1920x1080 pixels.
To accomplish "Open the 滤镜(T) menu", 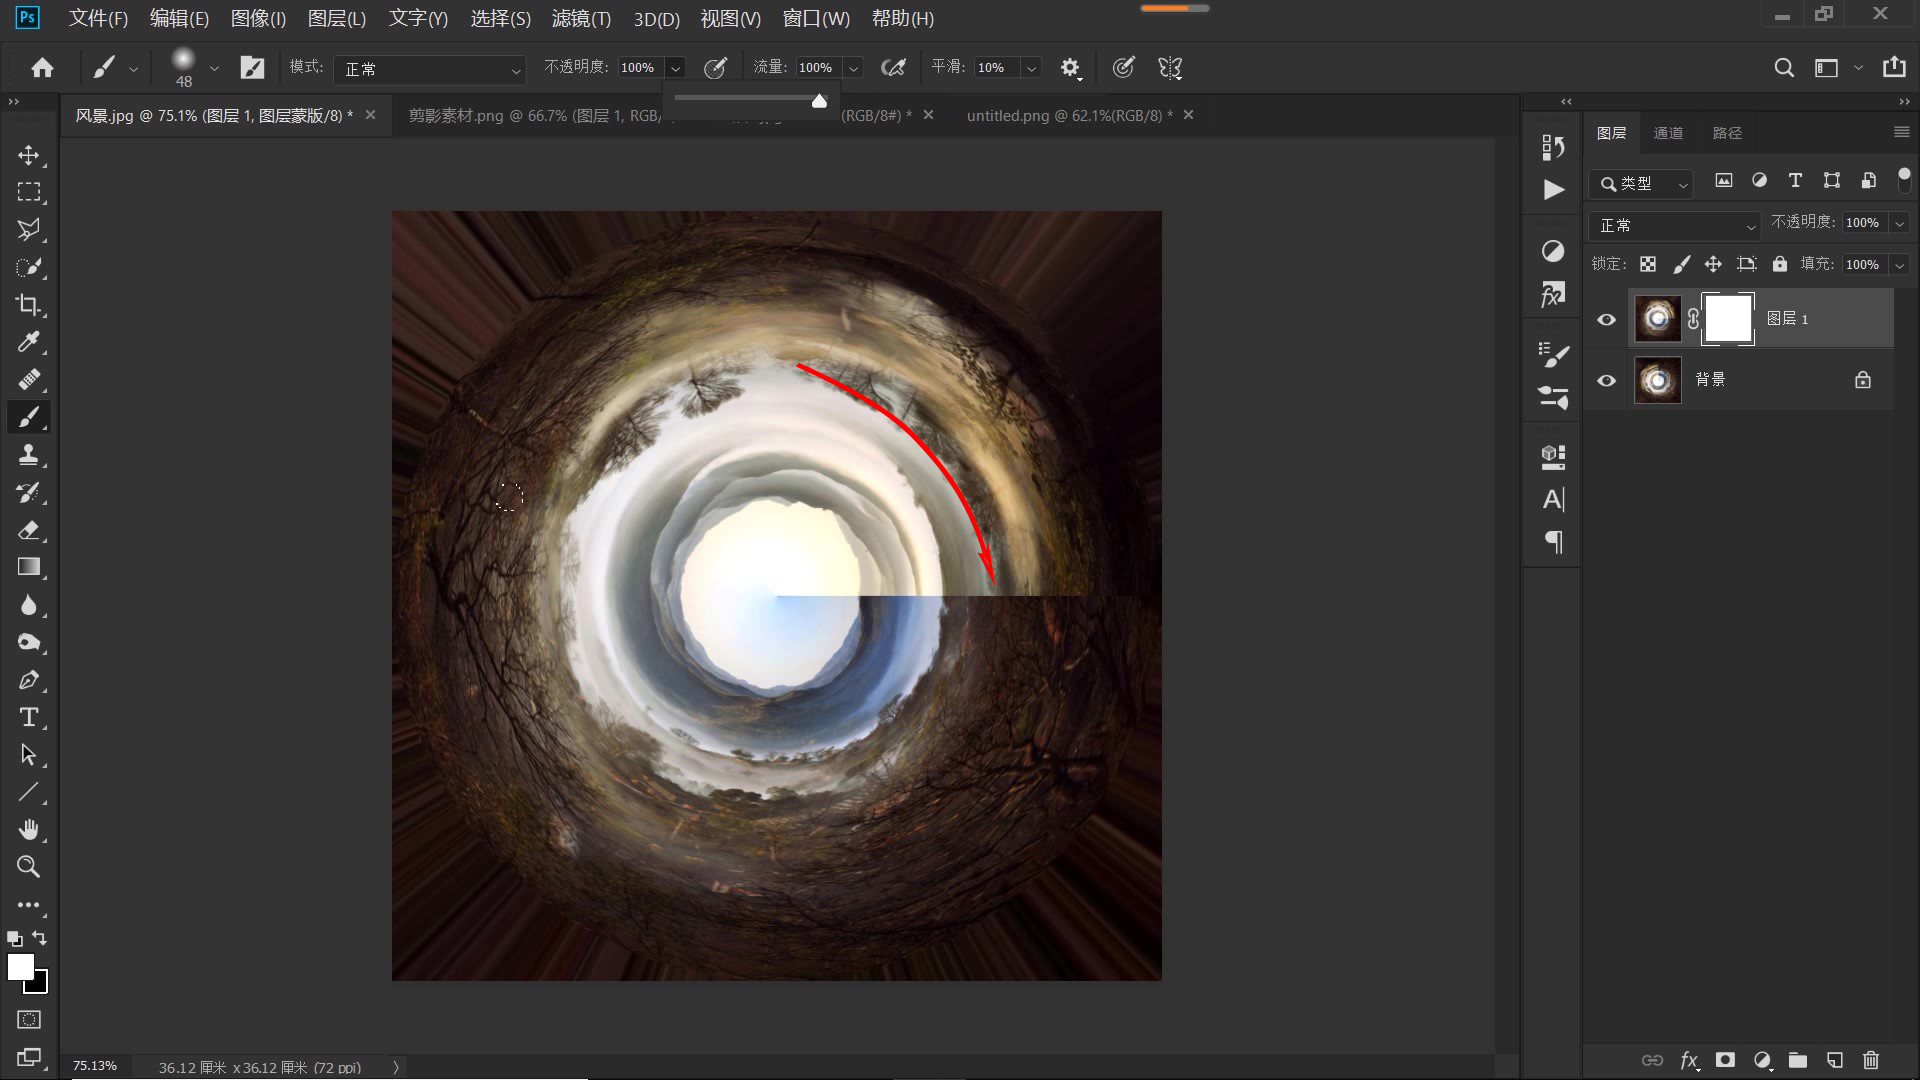I will click(x=581, y=18).
